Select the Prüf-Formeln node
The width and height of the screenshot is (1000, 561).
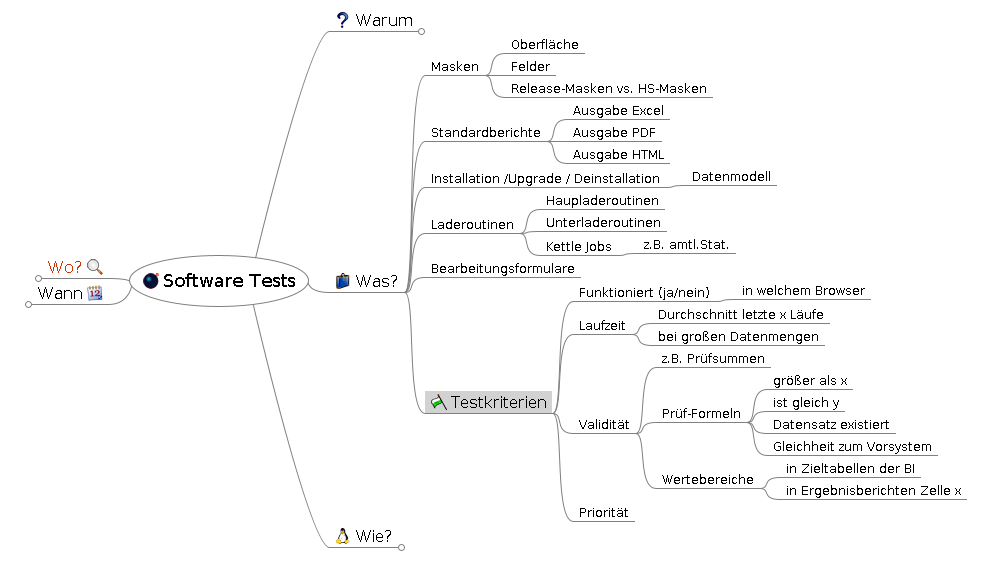pyautogui.click(x=701, y=413)
